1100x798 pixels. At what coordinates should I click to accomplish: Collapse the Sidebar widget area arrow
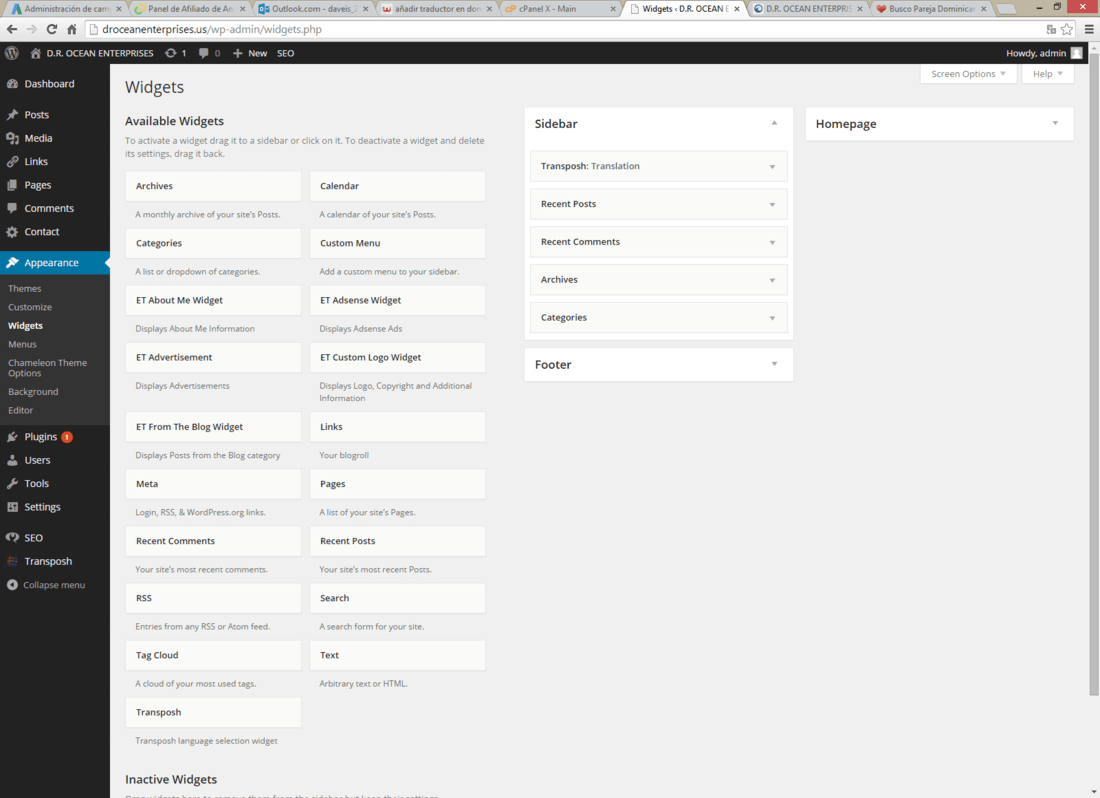coord(774,123)
